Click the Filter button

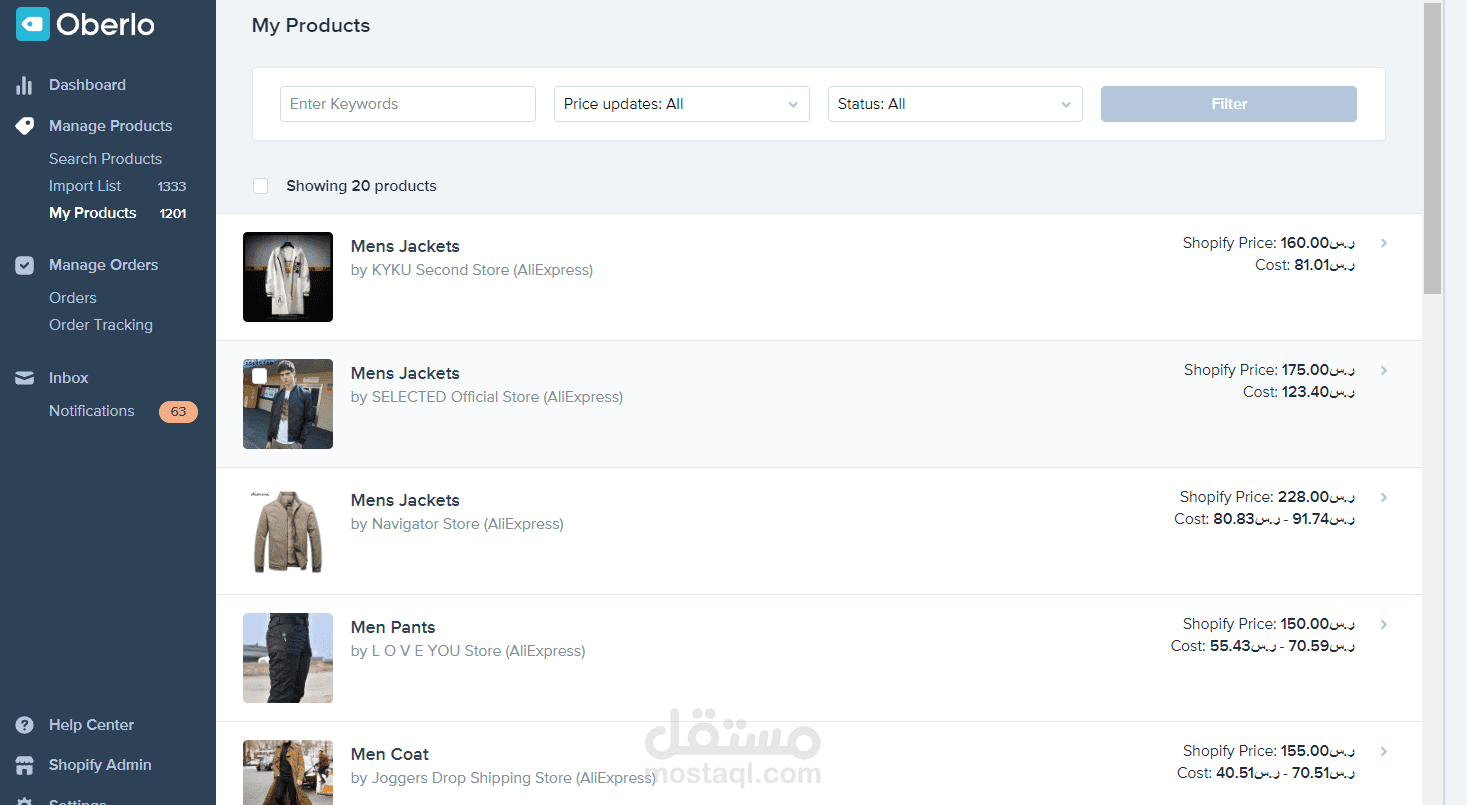pyautogui.click(x=1229, y=104)
